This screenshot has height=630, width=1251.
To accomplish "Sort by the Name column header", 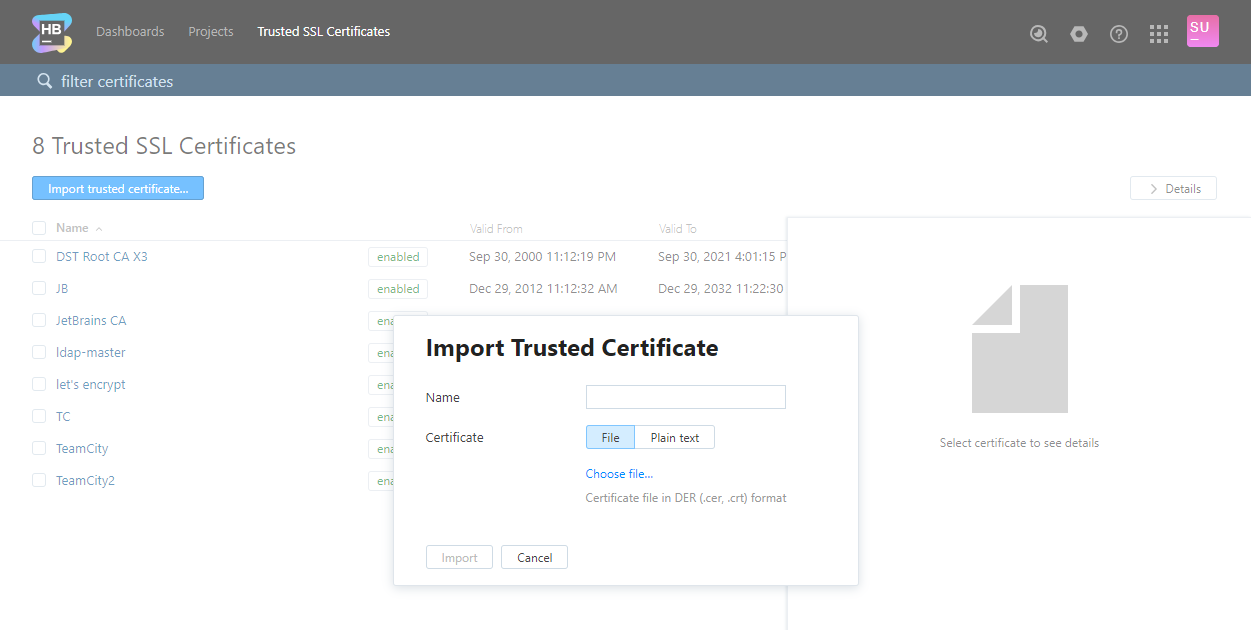I will click(x=72, y=228).
